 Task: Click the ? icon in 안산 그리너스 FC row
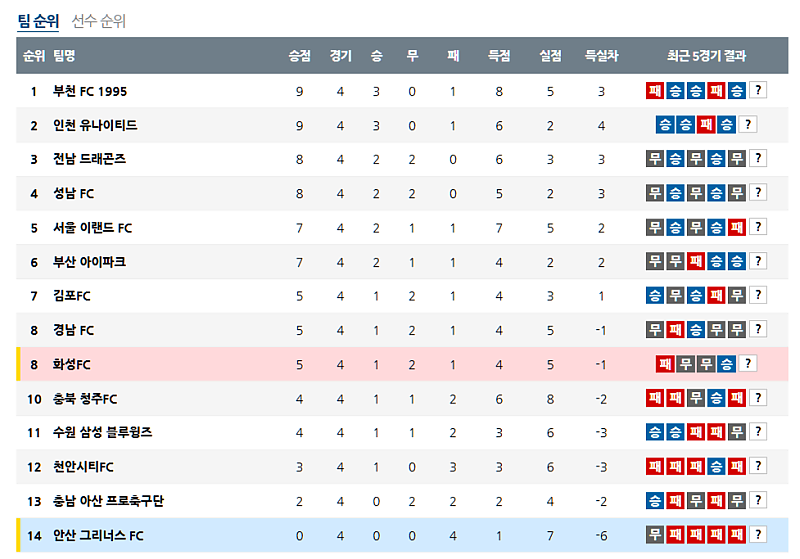758,535
